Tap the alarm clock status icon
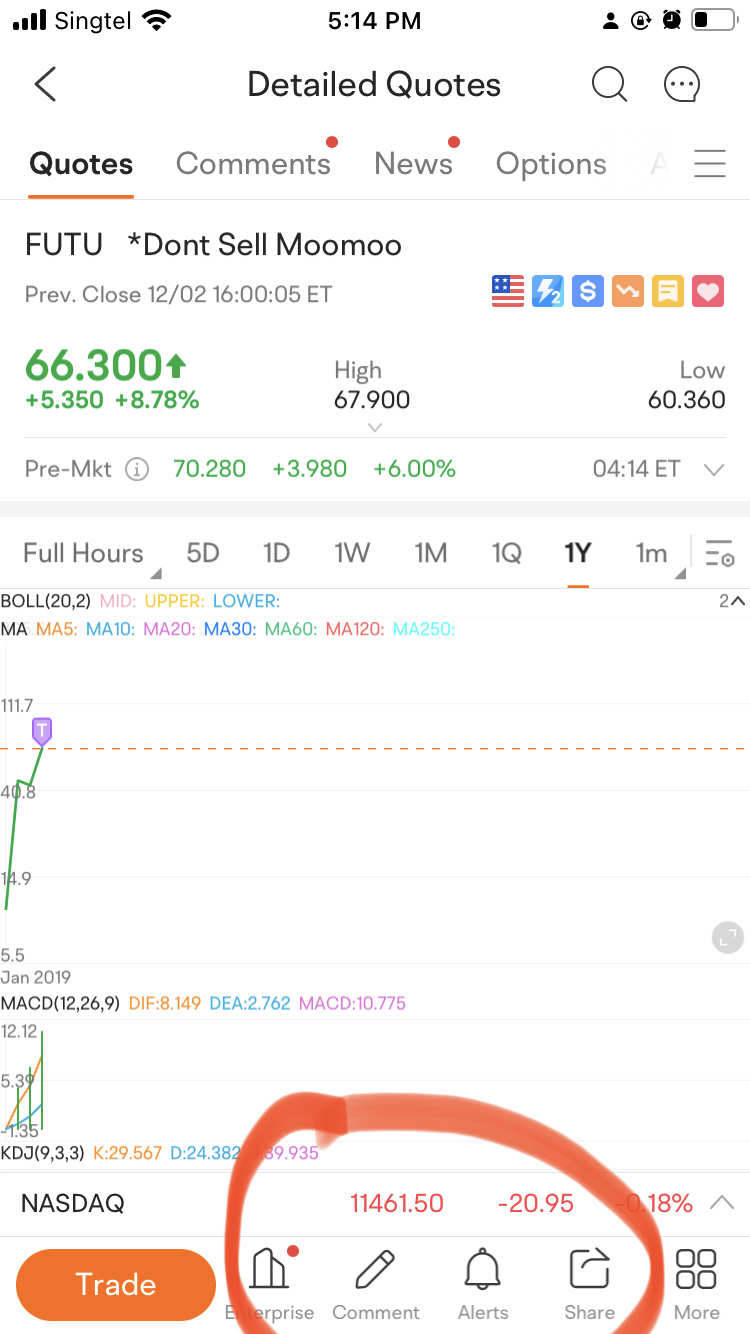Image resolution: width=750 pixels, height=1334 pixels. (672, 20)
